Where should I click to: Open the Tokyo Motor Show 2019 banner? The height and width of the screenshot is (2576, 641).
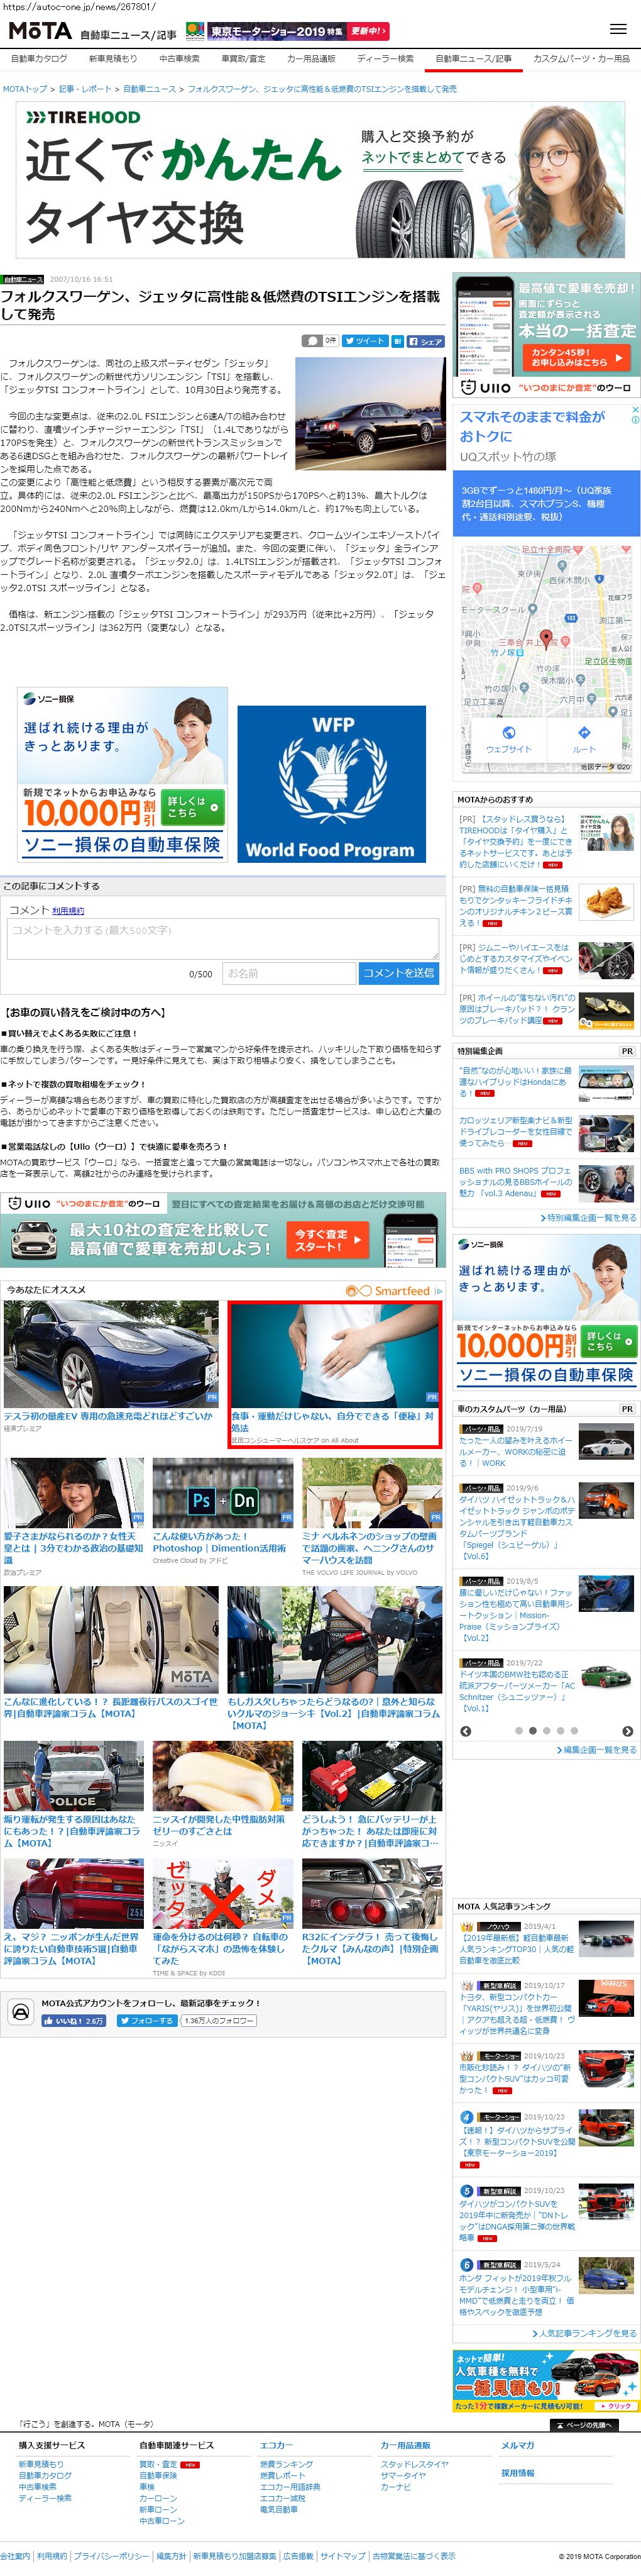[288, 31]
